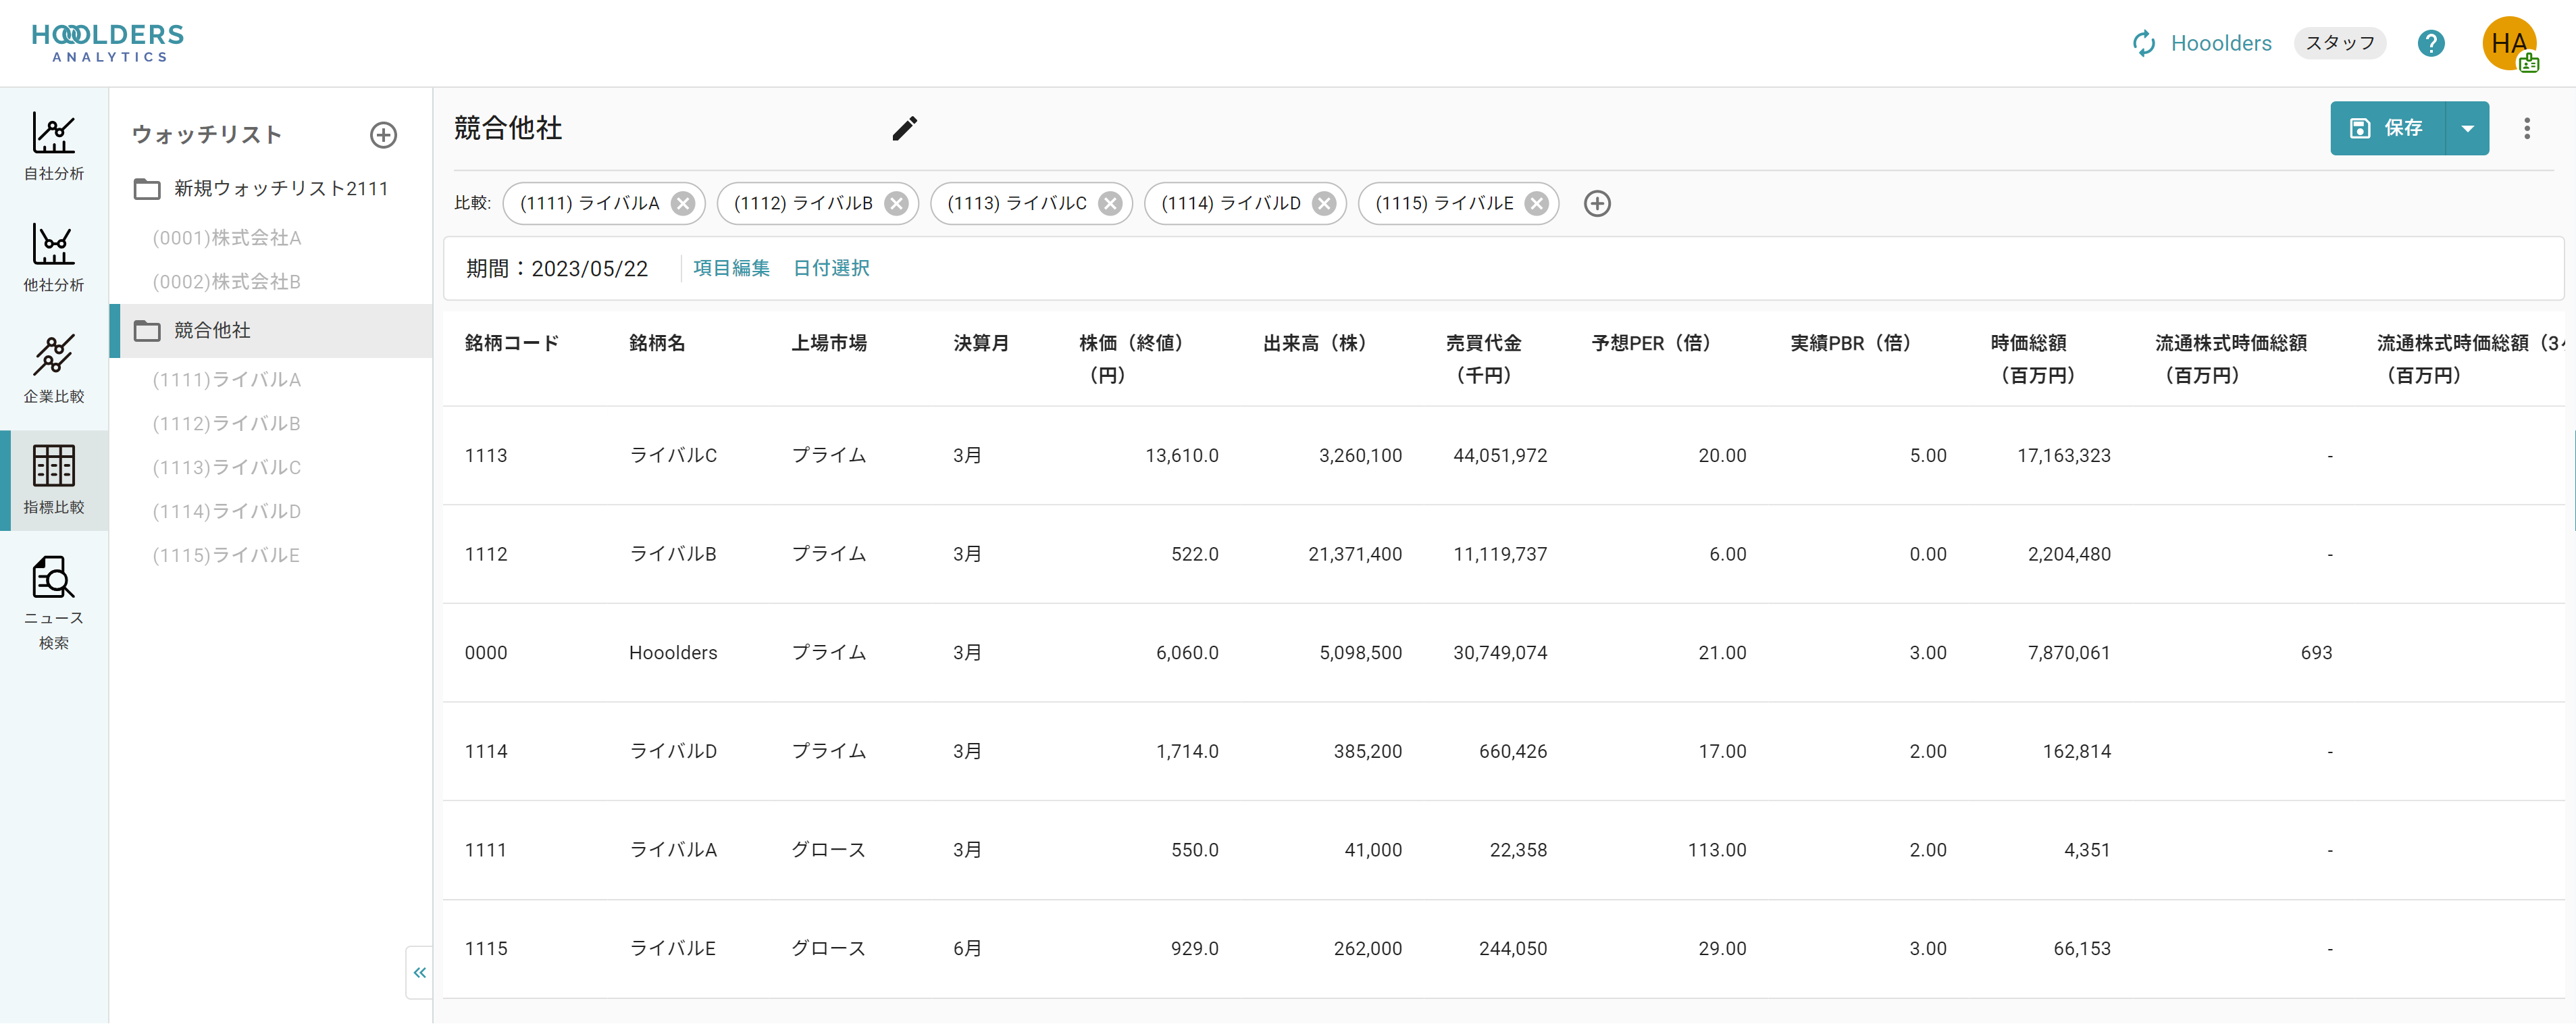
Task: Add a comparison company with plus icon
Action: click(x=1597, y=204)
